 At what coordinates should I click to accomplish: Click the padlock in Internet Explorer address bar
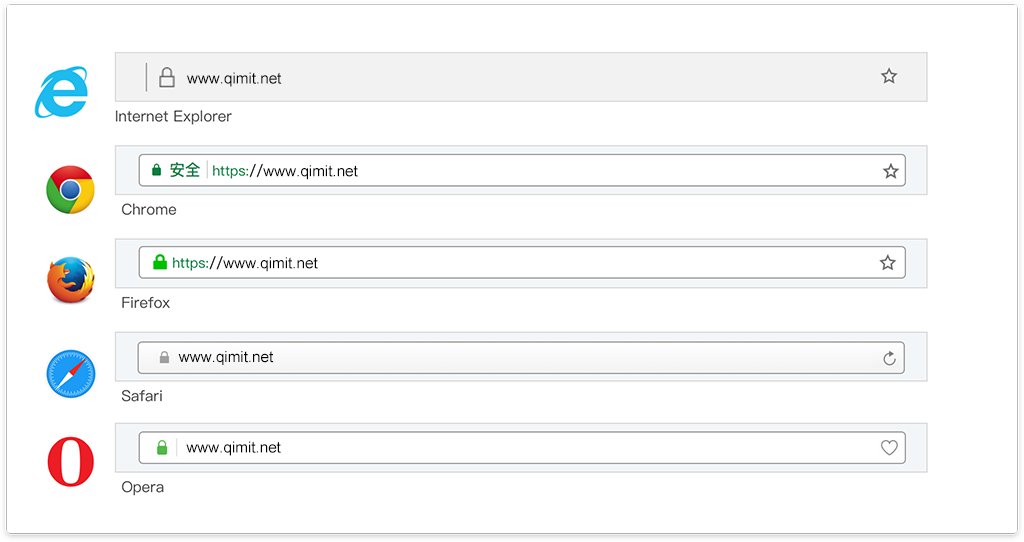tap(167, 77)
